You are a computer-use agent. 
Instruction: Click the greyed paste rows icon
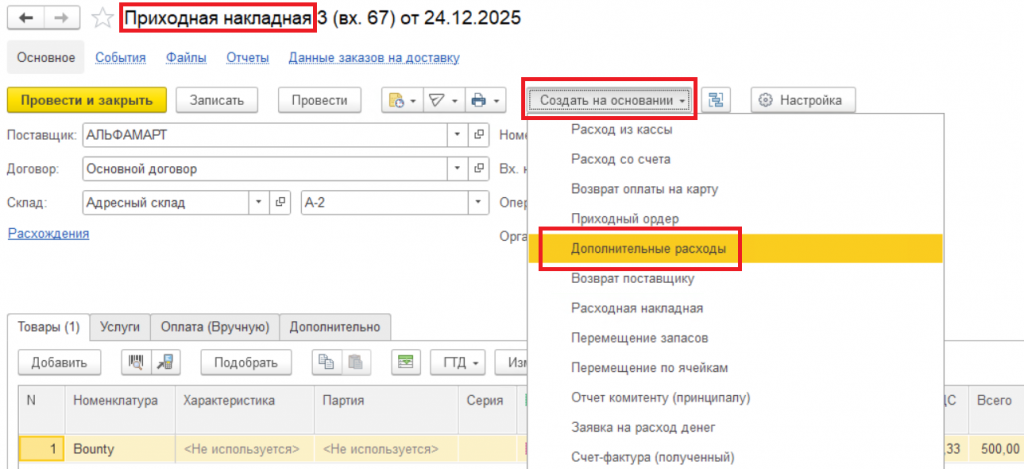pyautogui.click(x=355, y=363)
